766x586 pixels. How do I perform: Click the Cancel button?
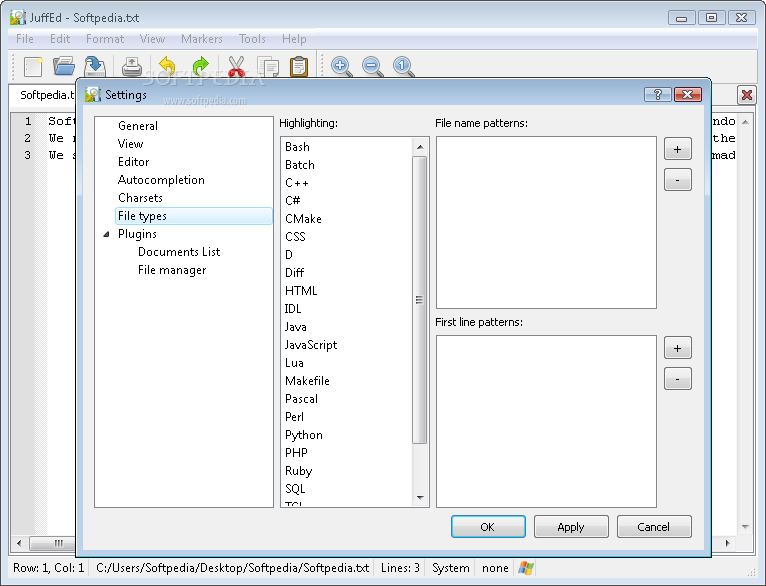click(654, 527)
